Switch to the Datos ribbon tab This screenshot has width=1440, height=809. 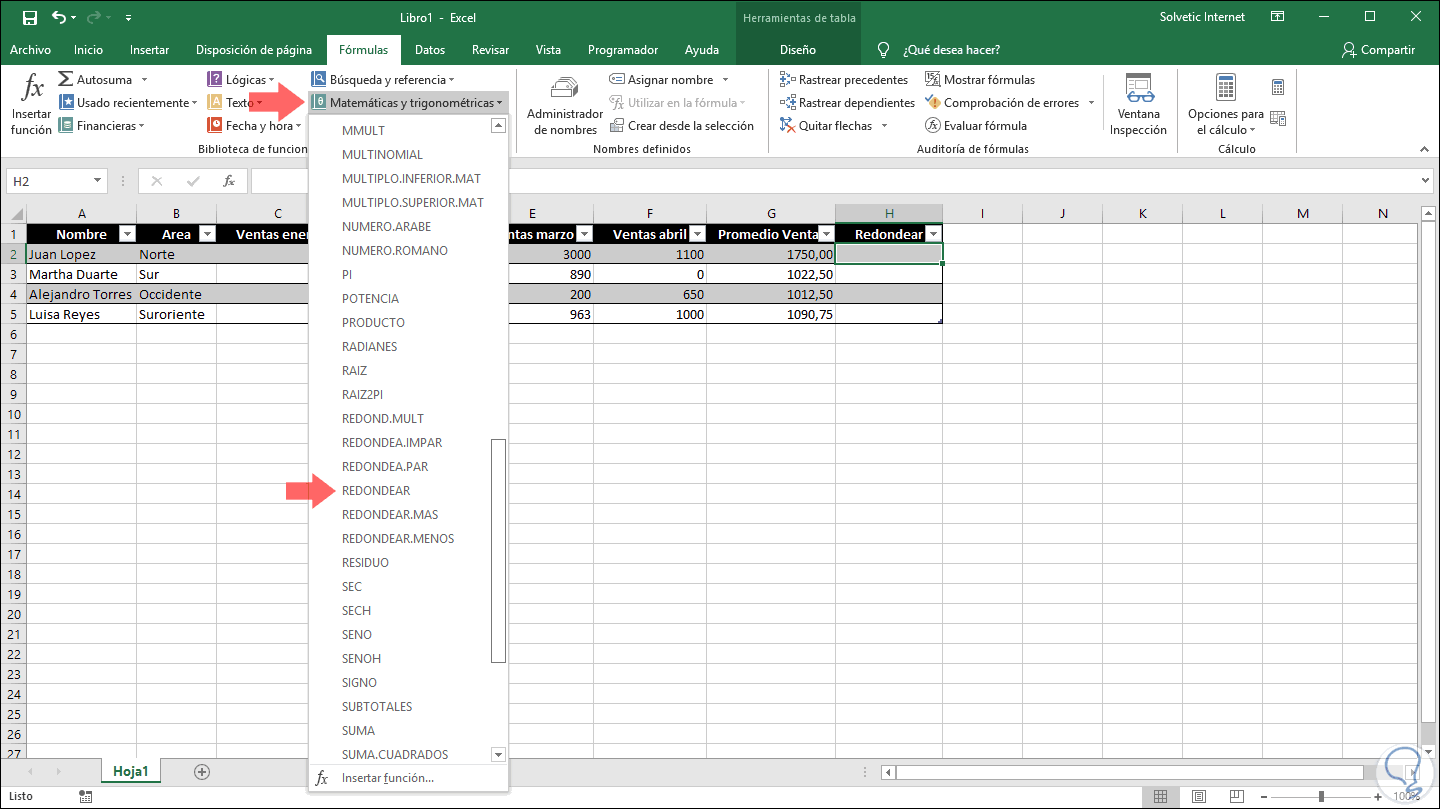pyautogui.click(x=430, y=50)
